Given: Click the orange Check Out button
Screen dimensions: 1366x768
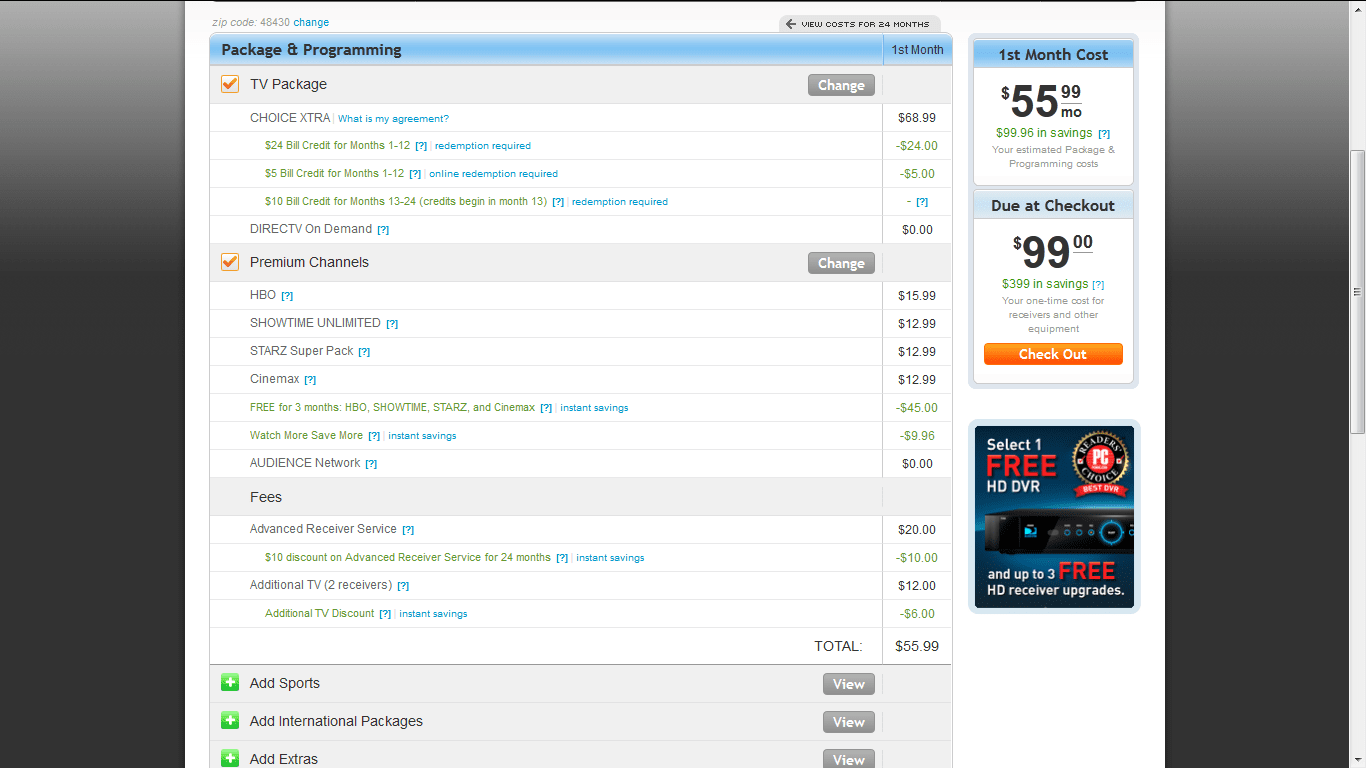Looking at the screenshot, I should [1053, 354].
